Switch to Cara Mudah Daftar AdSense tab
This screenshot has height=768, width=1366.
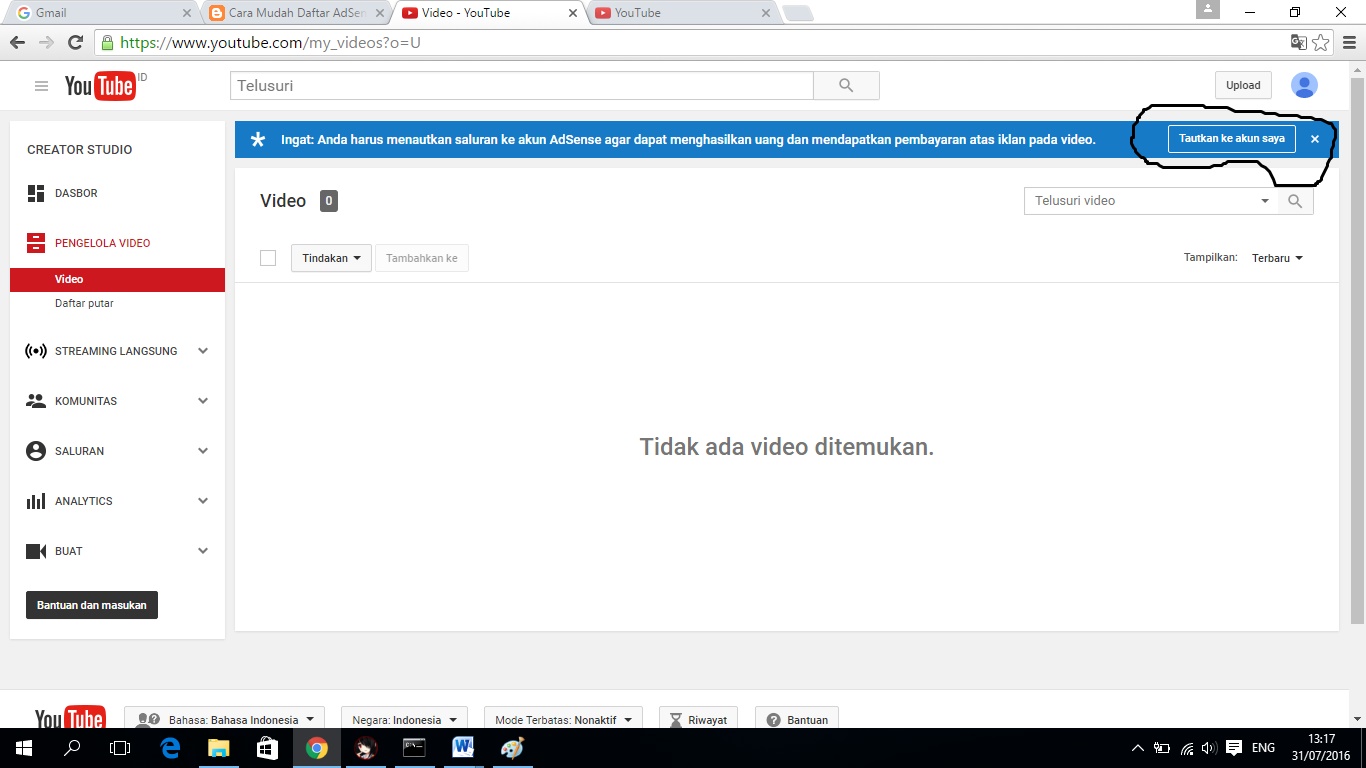click(297, 13)
